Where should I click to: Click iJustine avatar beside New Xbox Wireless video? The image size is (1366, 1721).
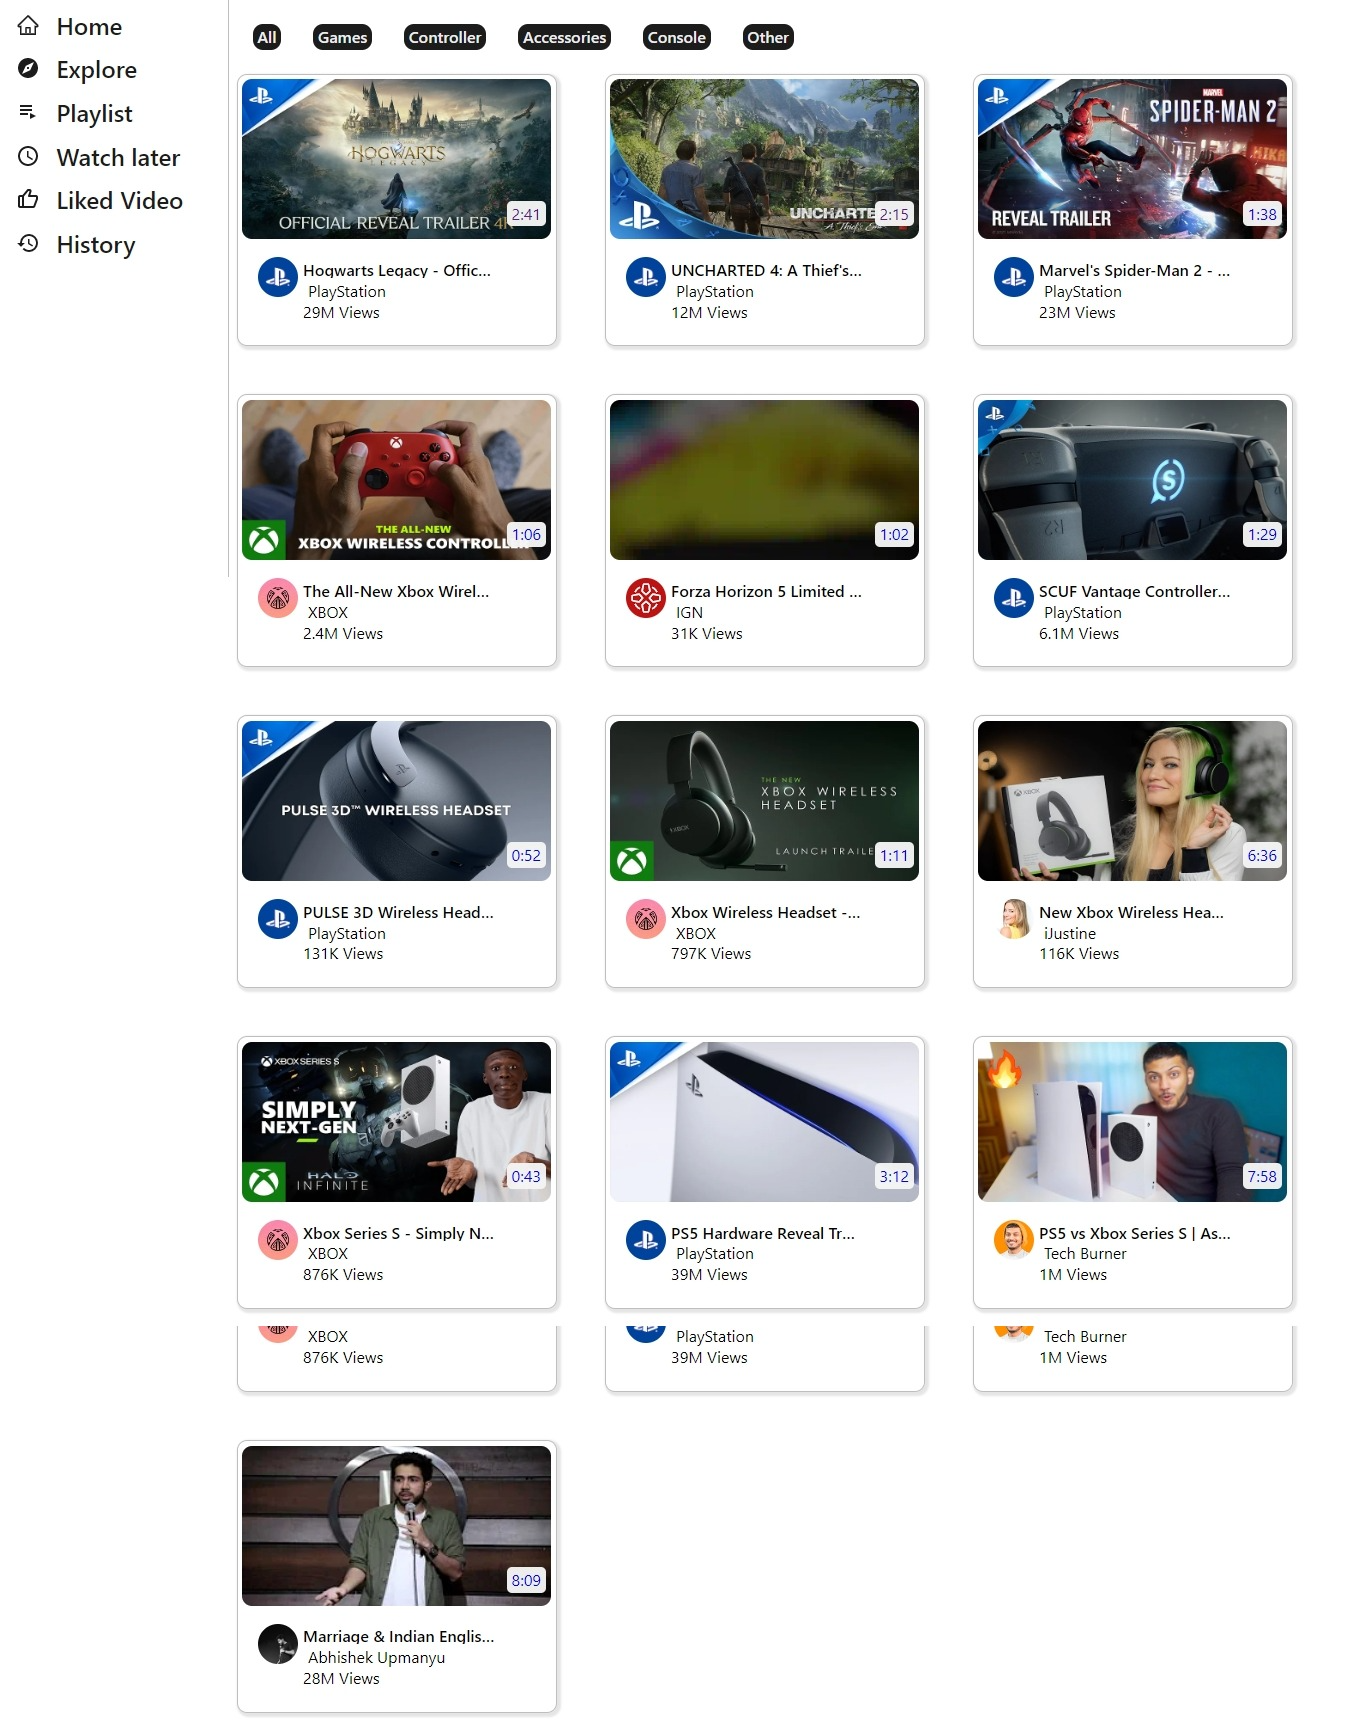1014,919
